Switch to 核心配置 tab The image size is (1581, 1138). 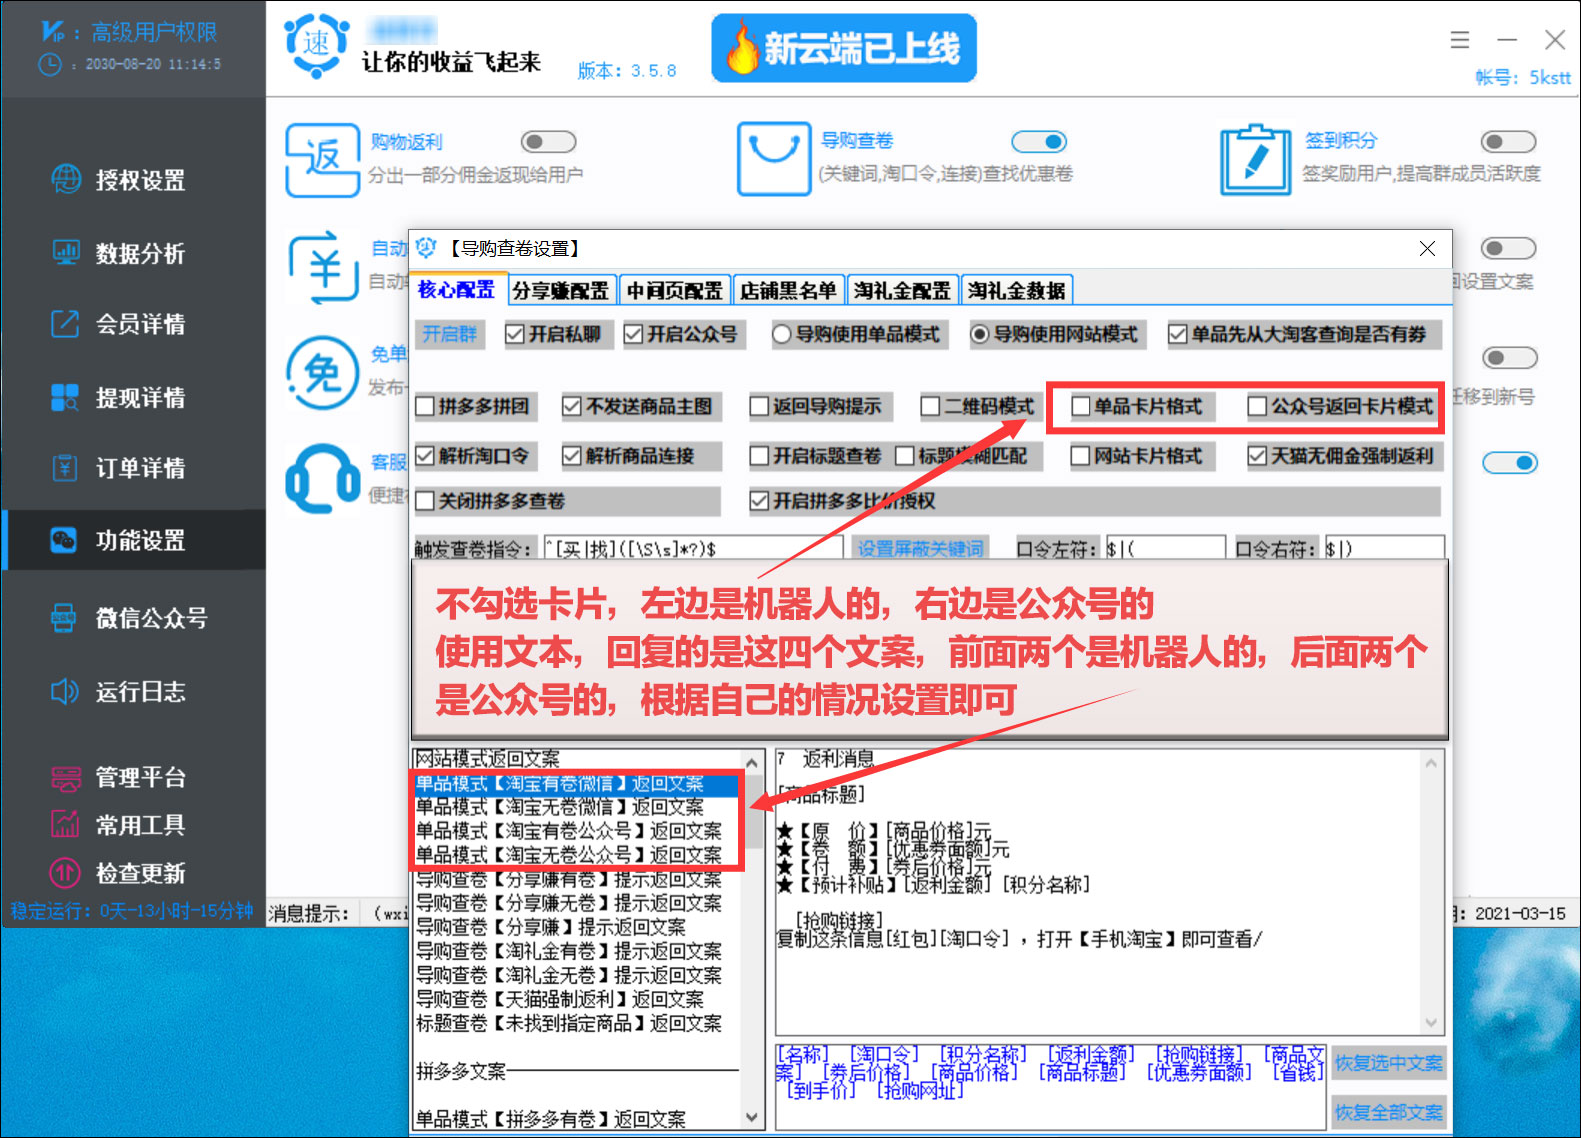point(456,290)
